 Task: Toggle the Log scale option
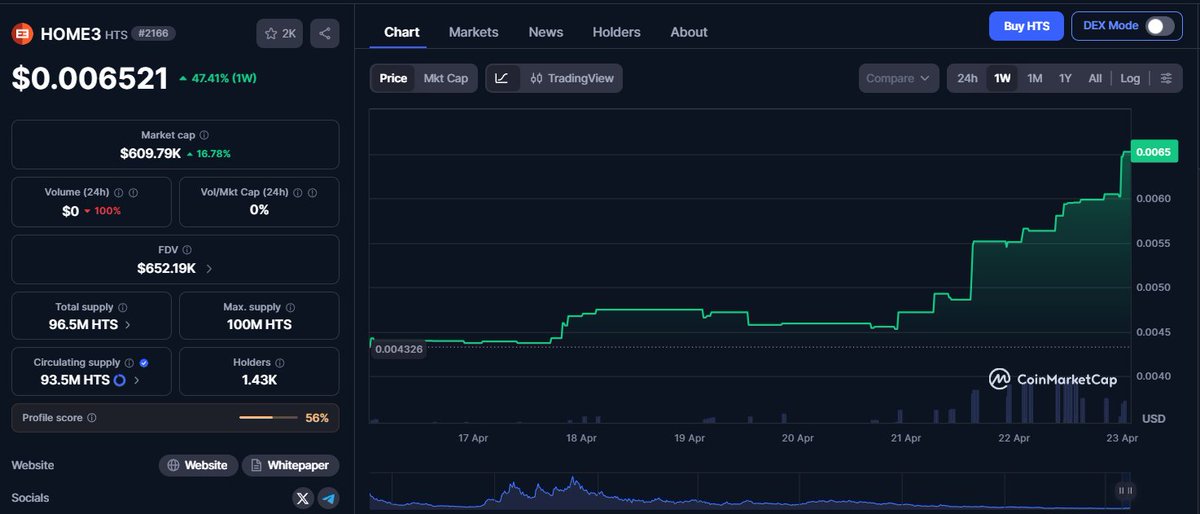pyautogui.click(x=1130, y=78)
